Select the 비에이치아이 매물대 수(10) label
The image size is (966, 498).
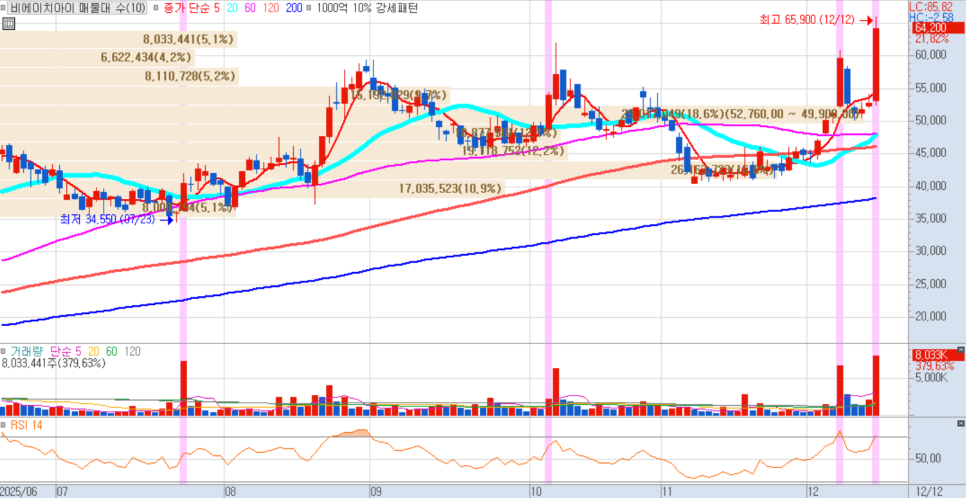pyautogui.click(x=77, y=8)
